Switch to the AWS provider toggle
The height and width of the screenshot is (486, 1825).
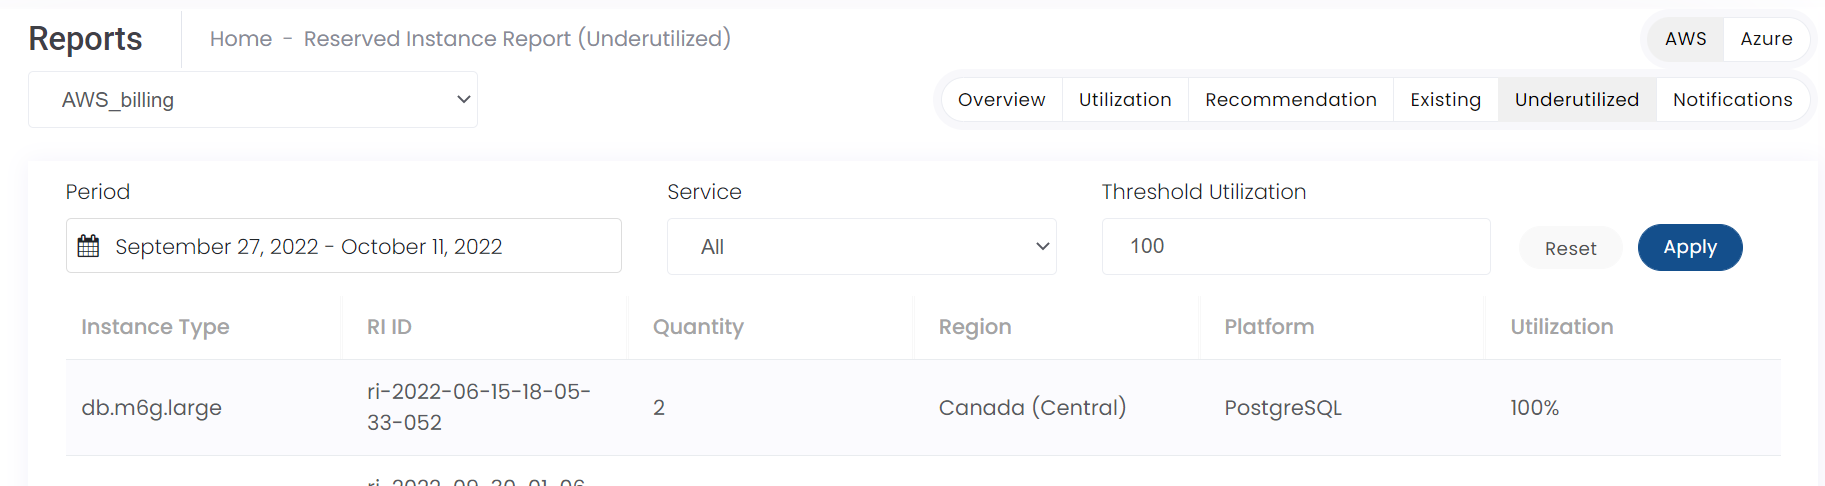click(1685, 39)
